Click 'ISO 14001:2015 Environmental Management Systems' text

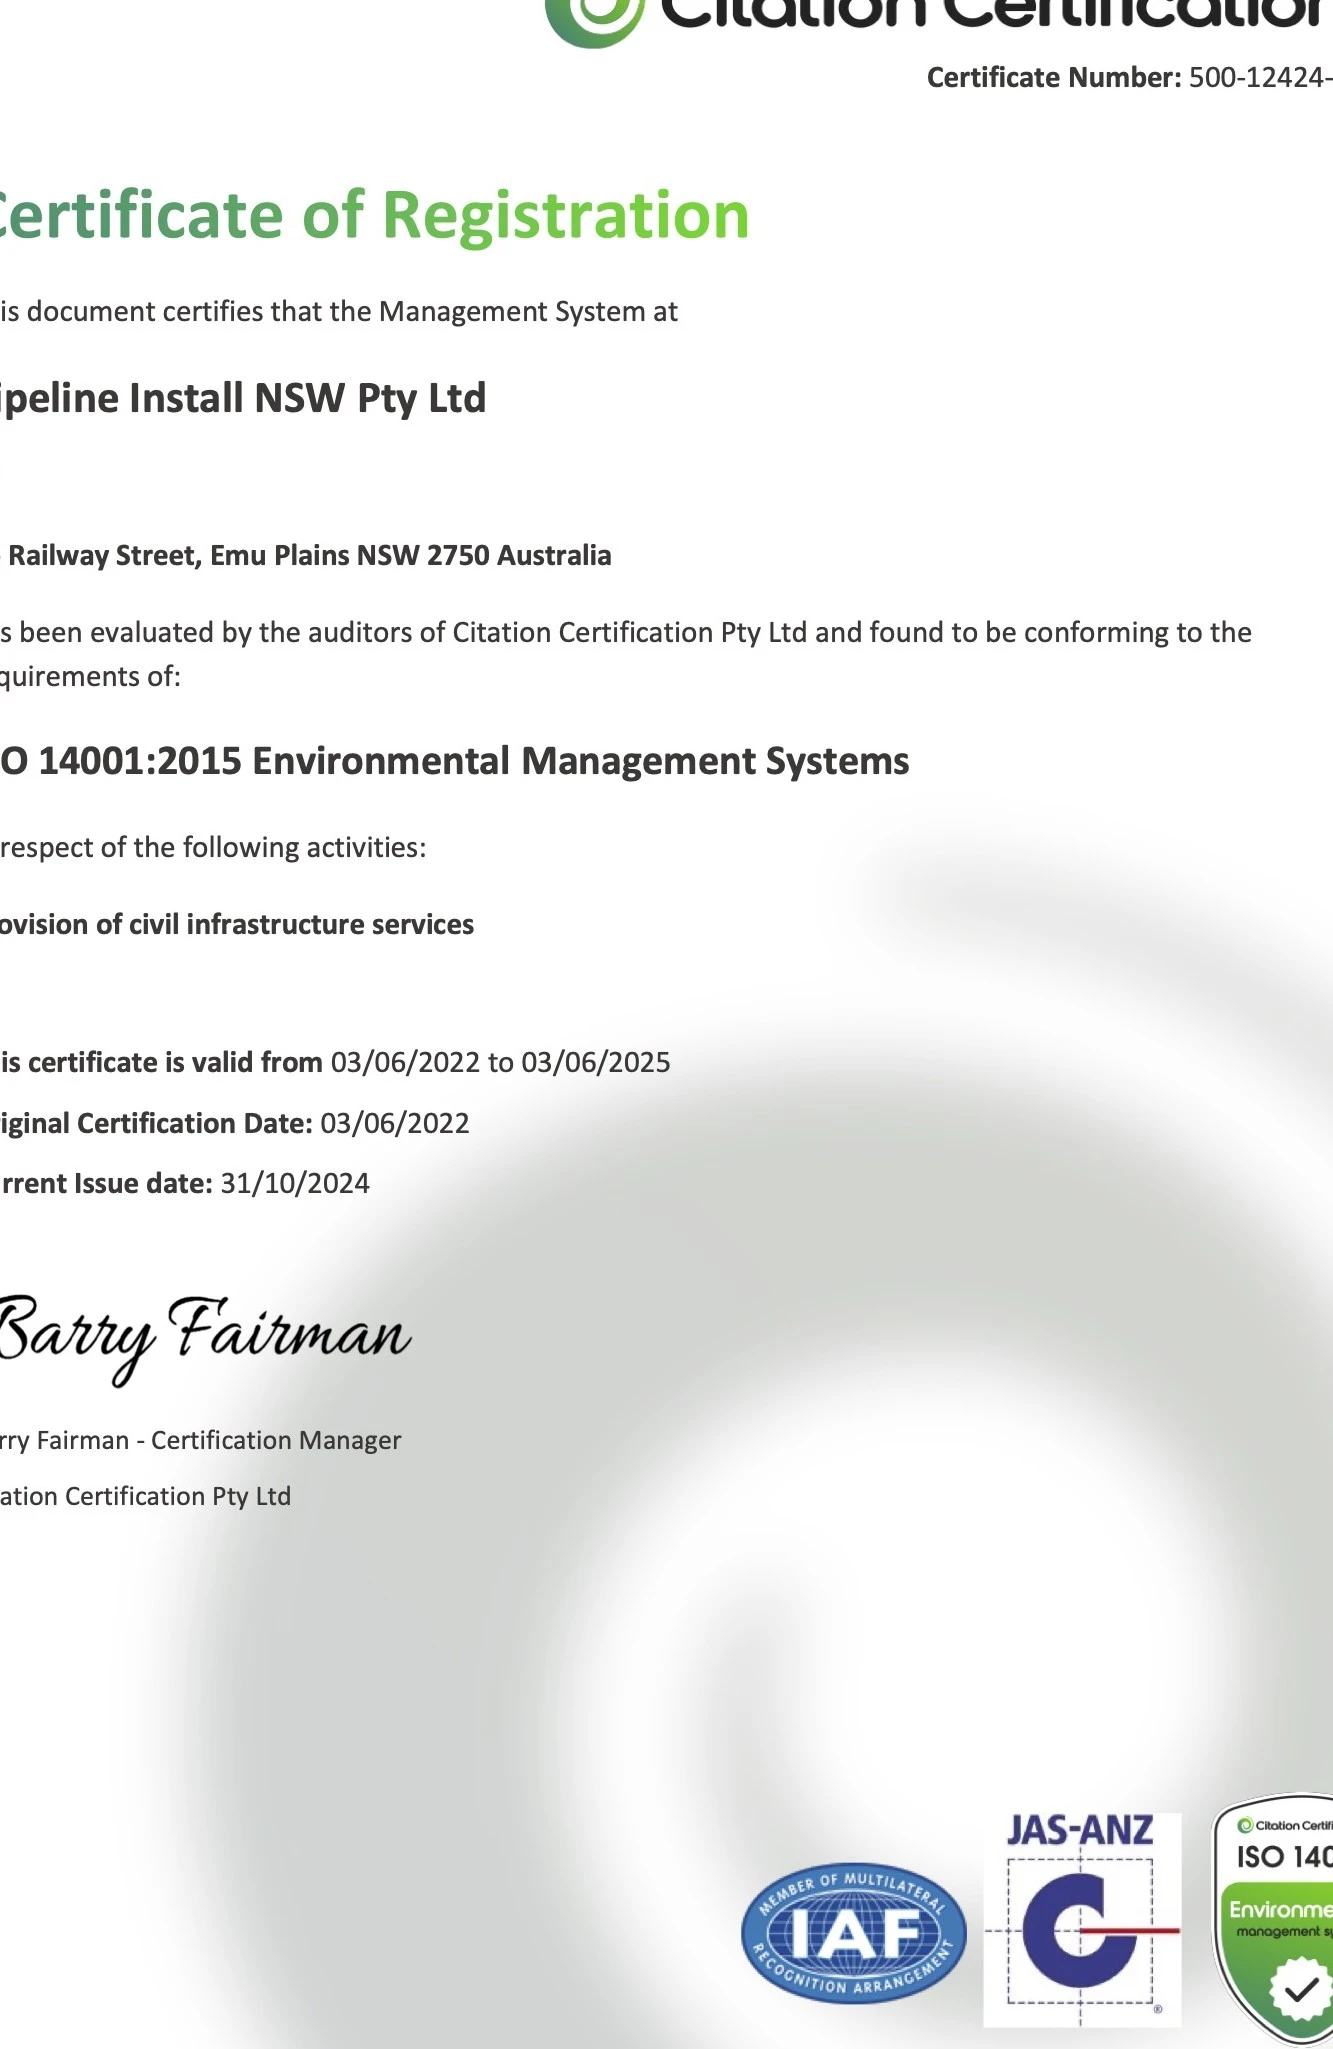point(455,761)
